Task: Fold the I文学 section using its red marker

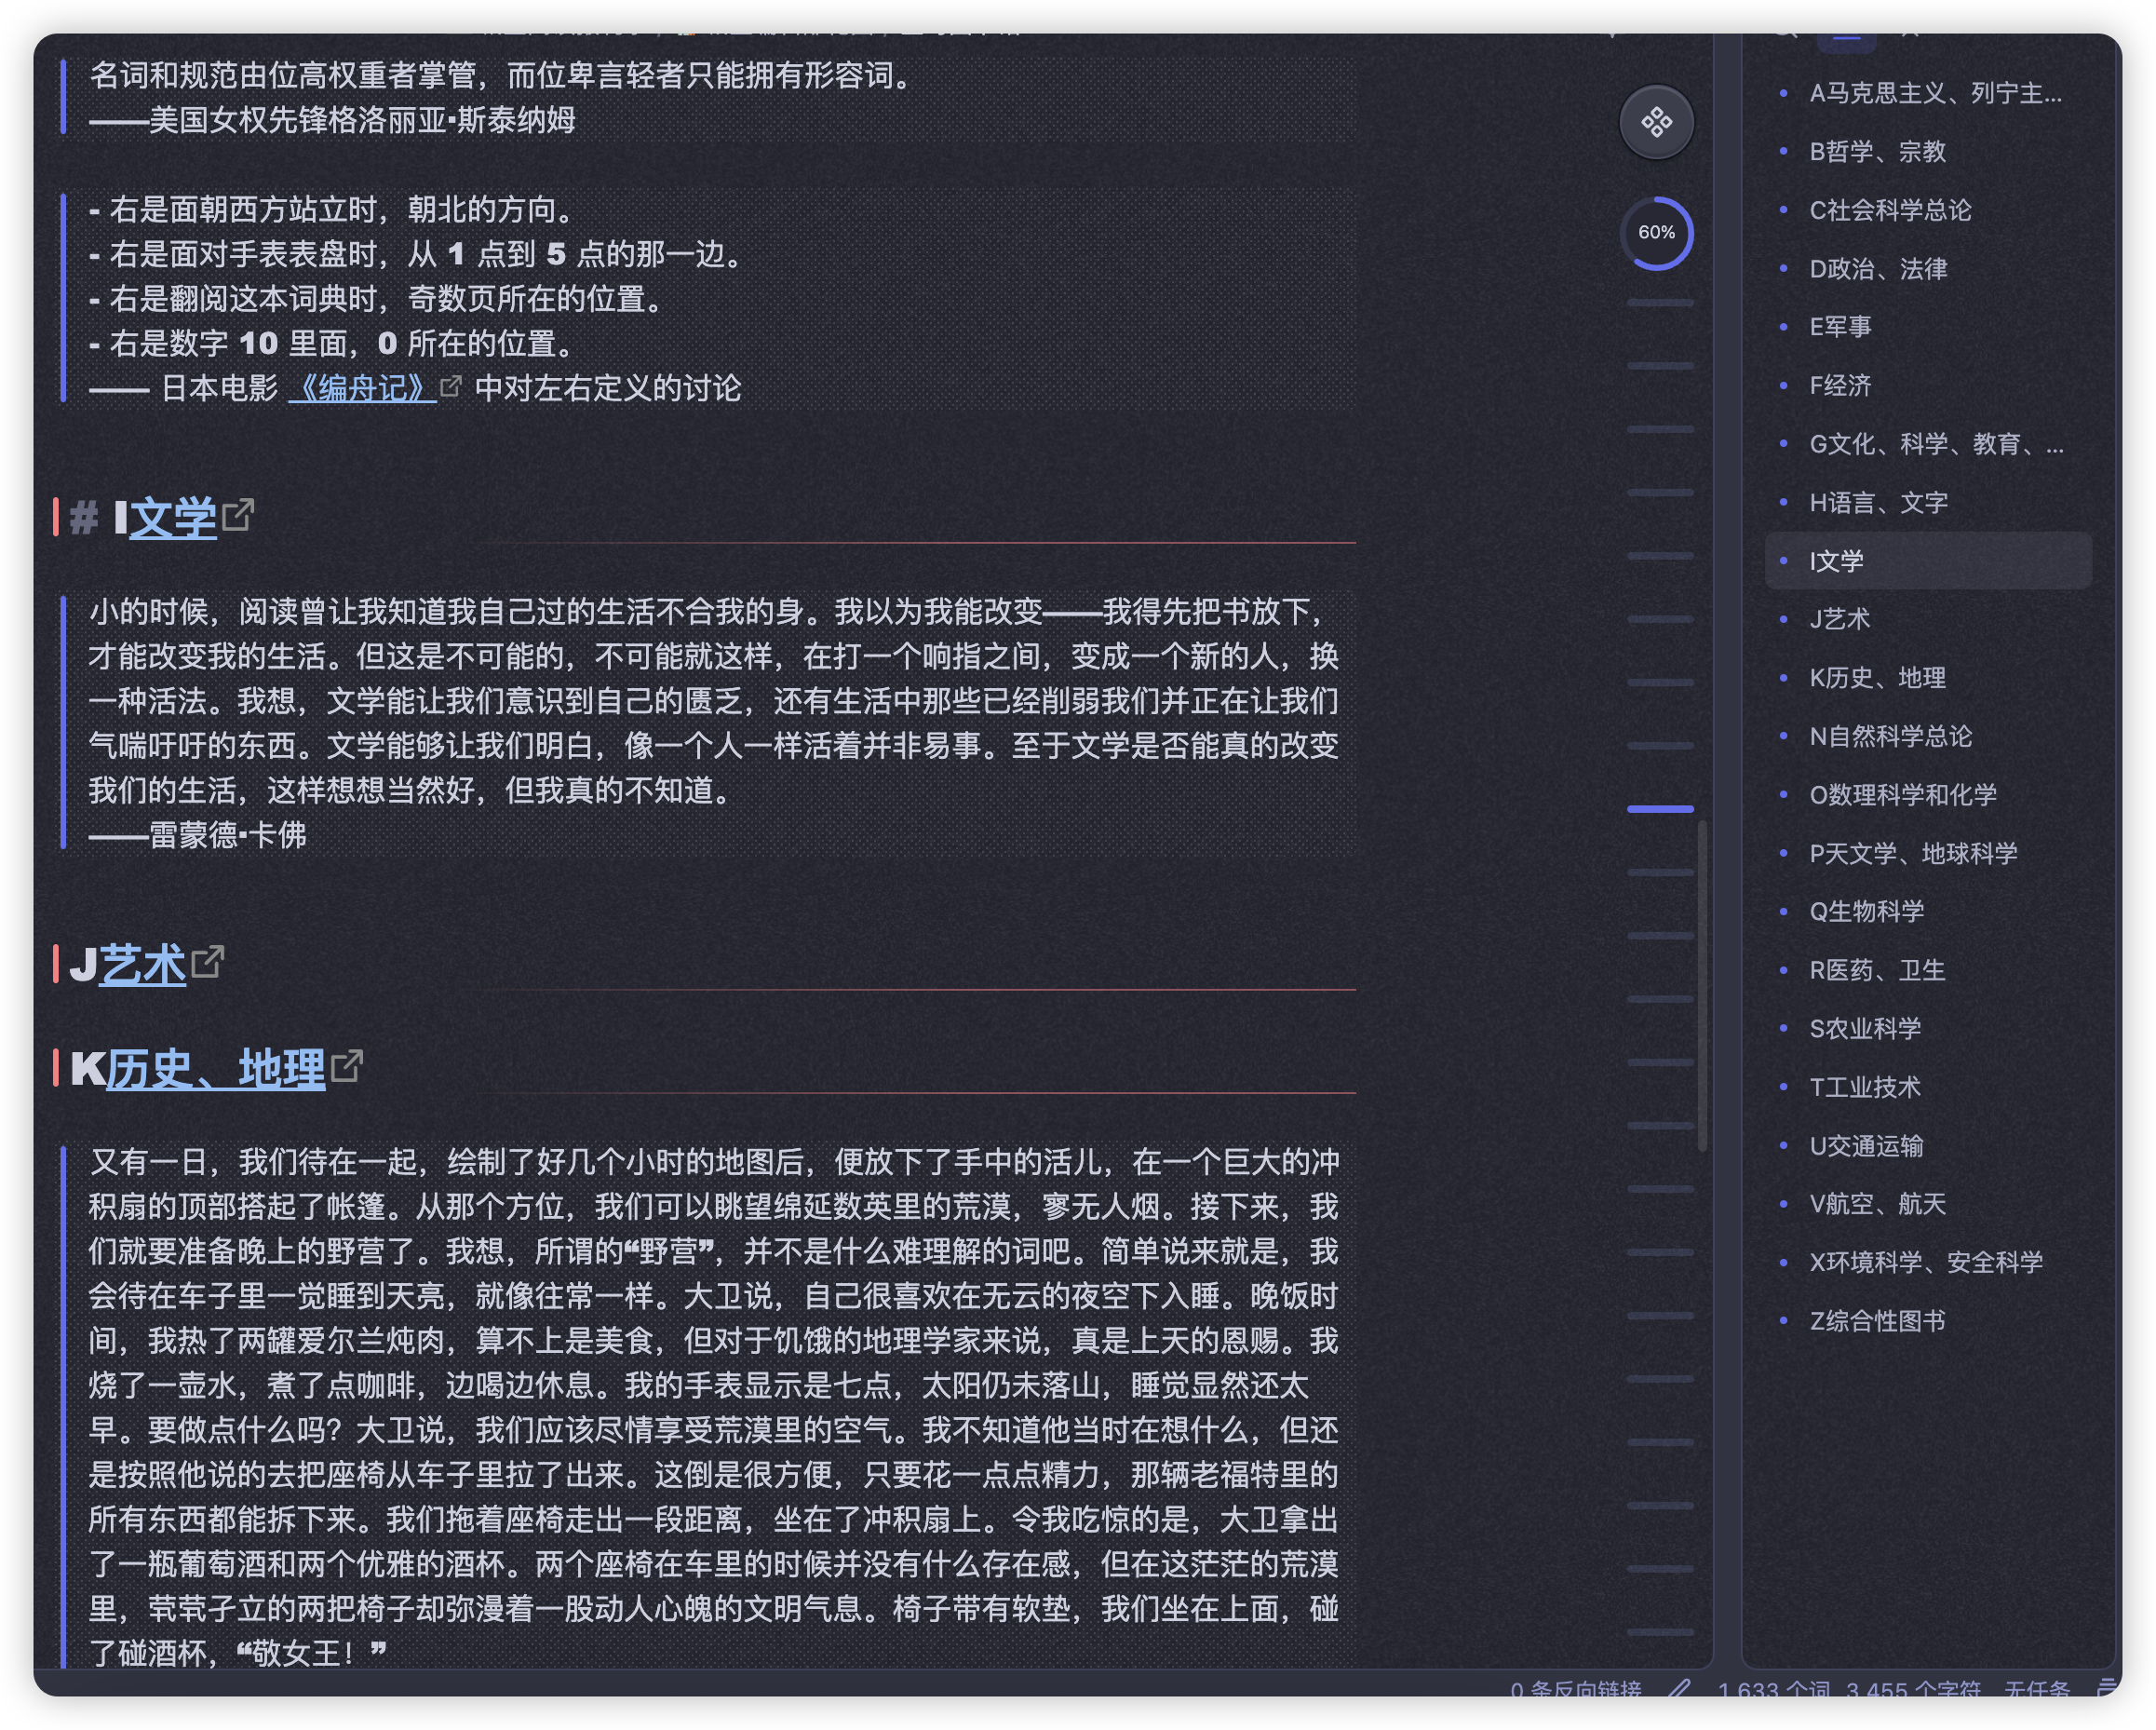Action: click(56, 516)
